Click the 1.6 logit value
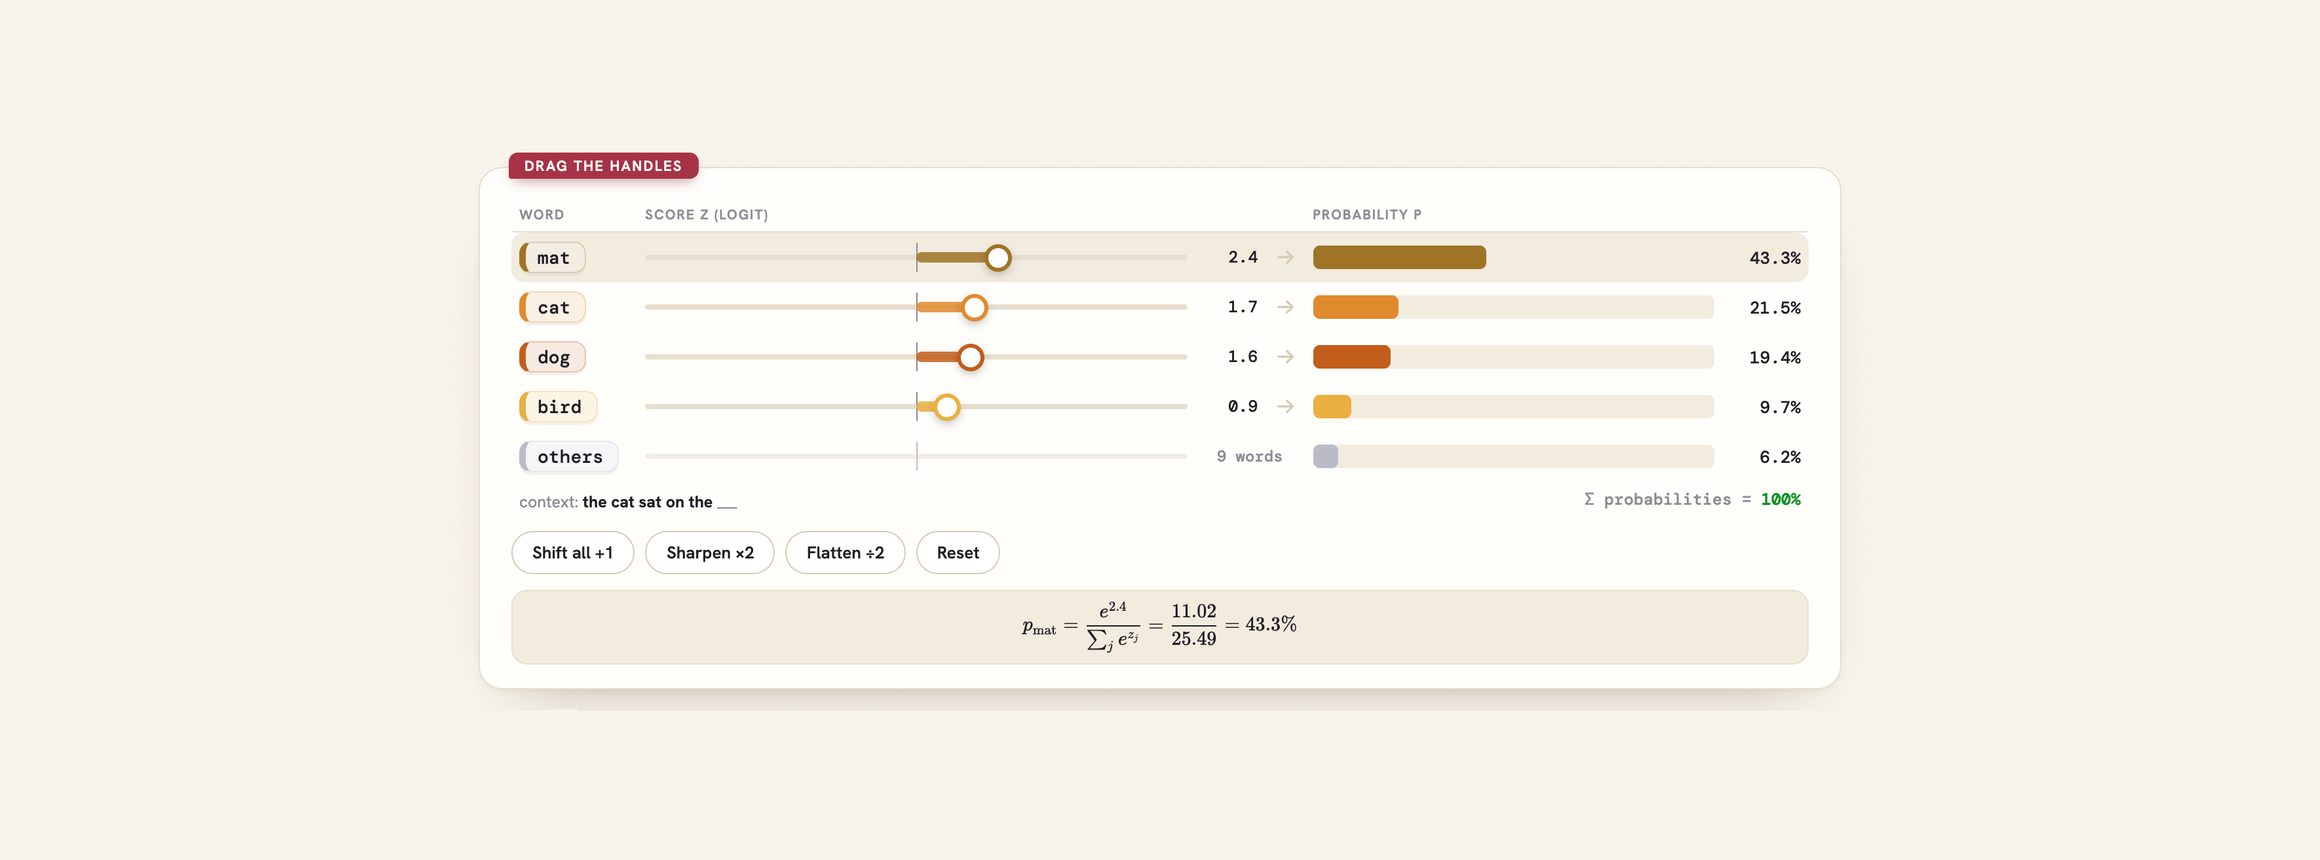 [1243, 356]
